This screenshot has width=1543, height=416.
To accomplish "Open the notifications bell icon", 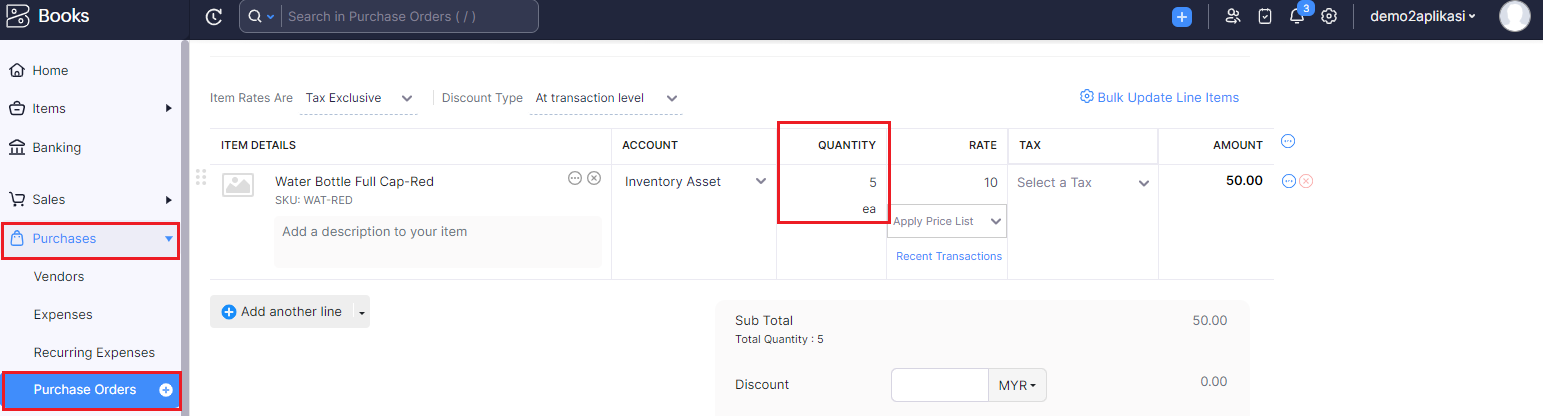I will [x=1297, y=16].
